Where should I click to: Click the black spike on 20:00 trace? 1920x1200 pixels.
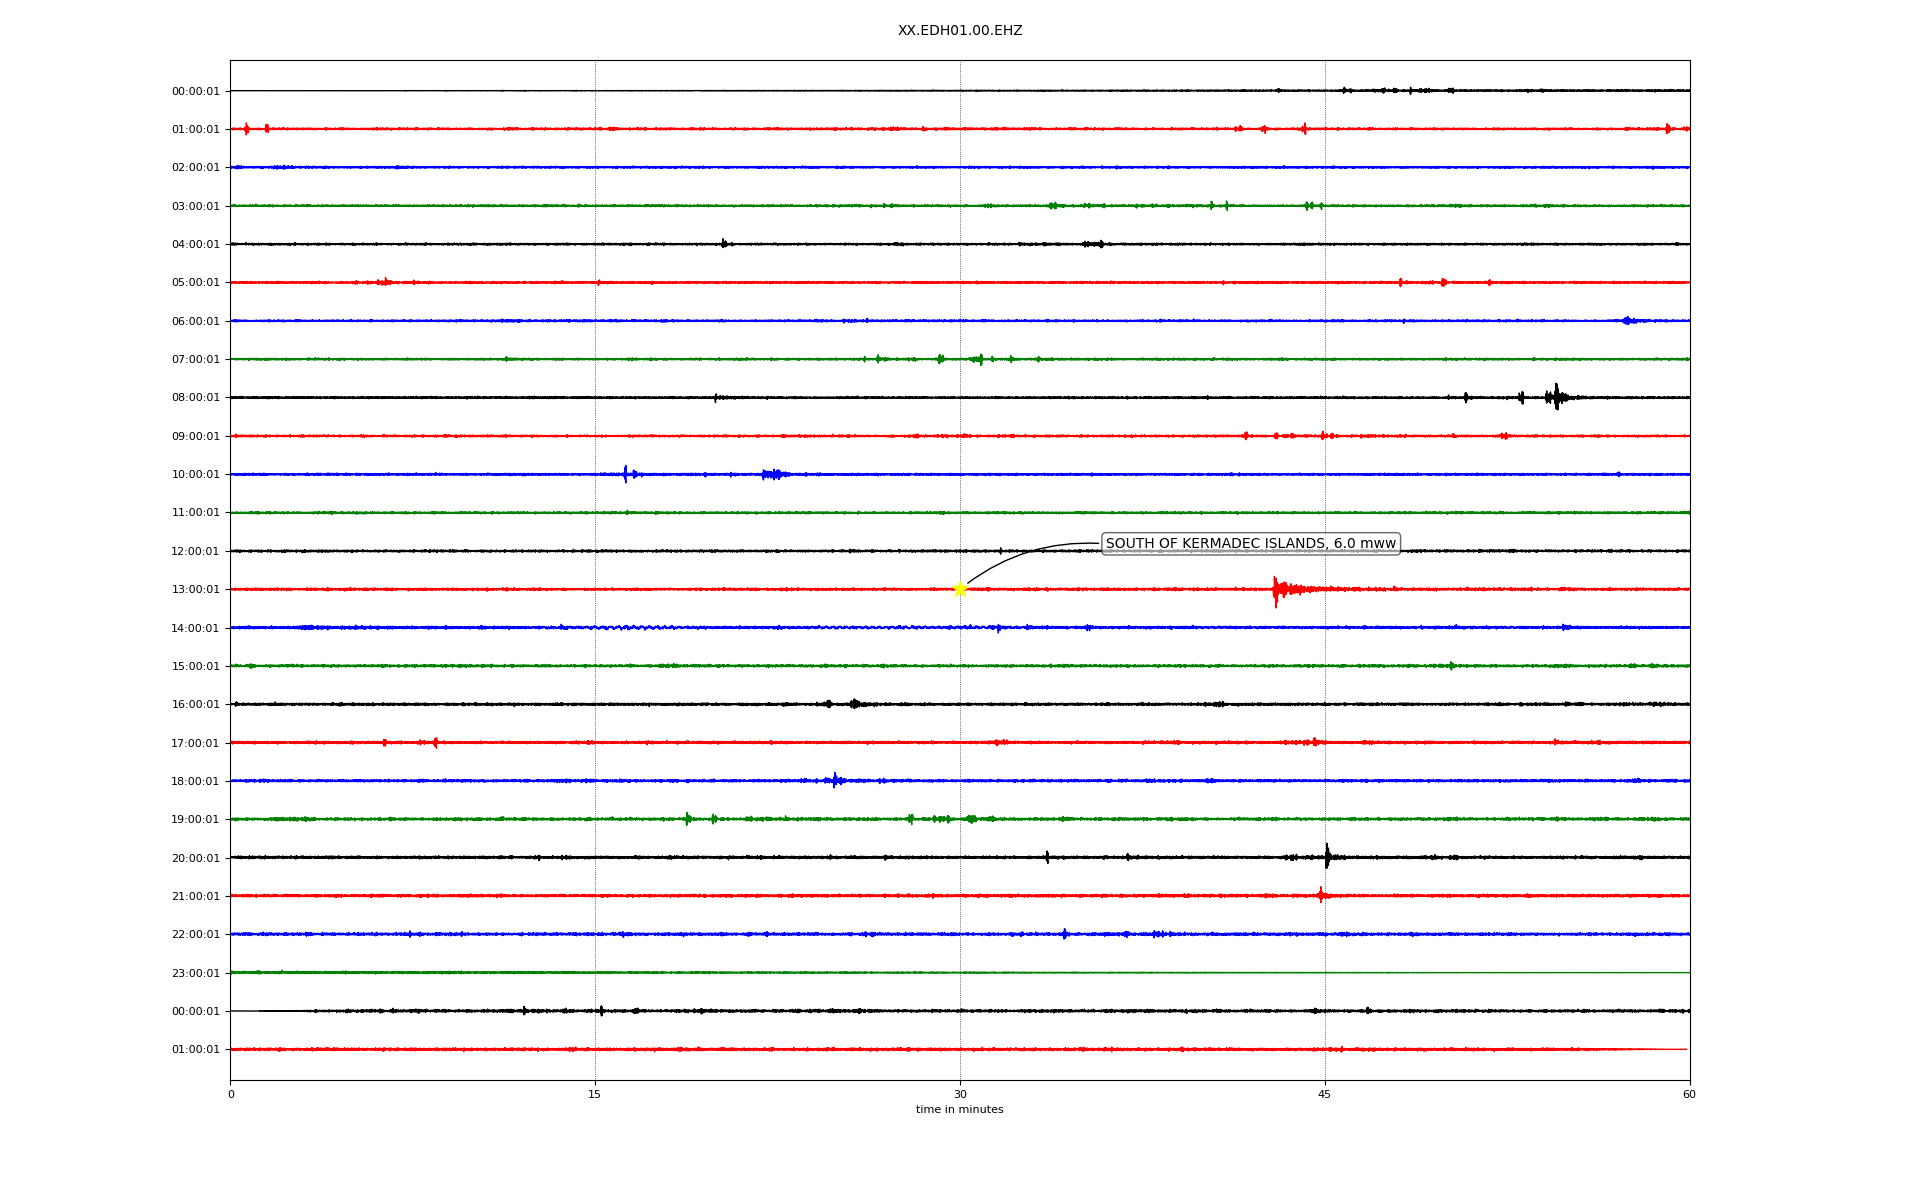pos(1327,857)
